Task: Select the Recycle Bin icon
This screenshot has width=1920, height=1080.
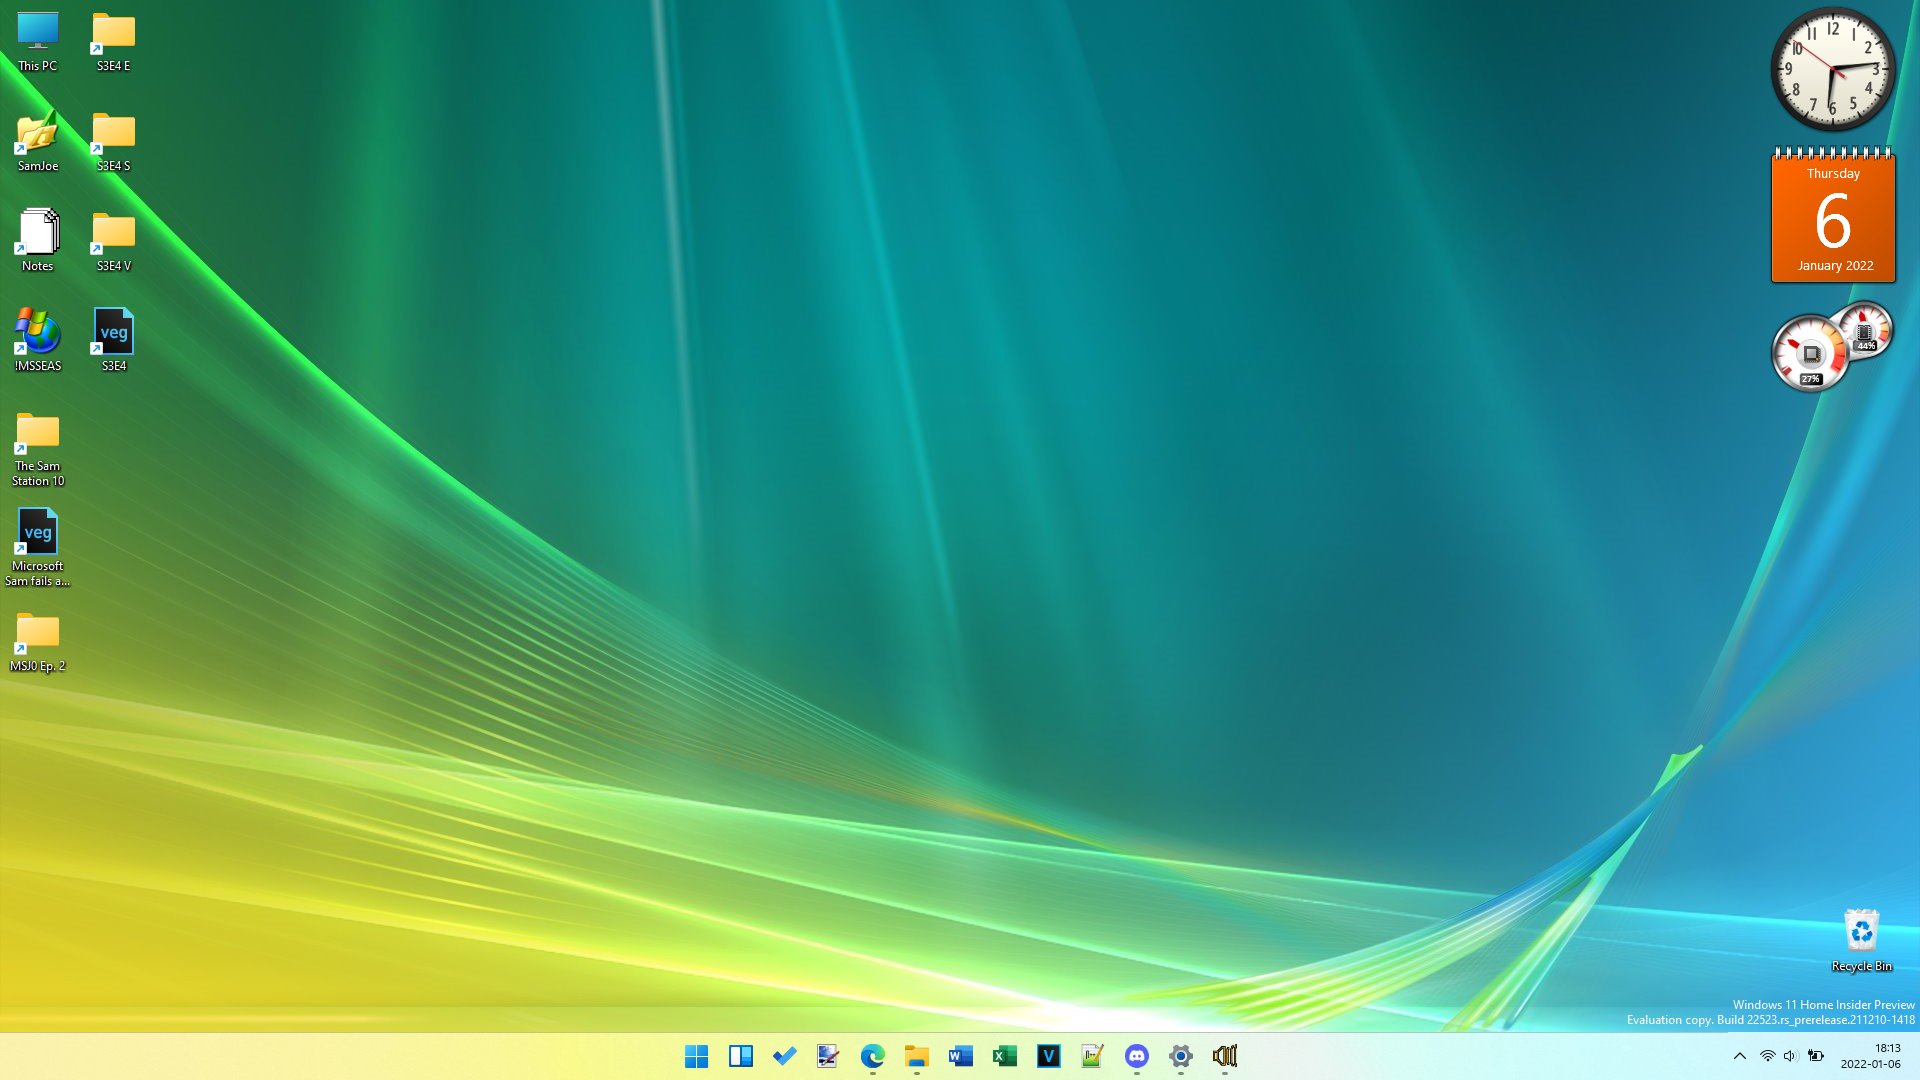Action: (x=1862, y=940)
